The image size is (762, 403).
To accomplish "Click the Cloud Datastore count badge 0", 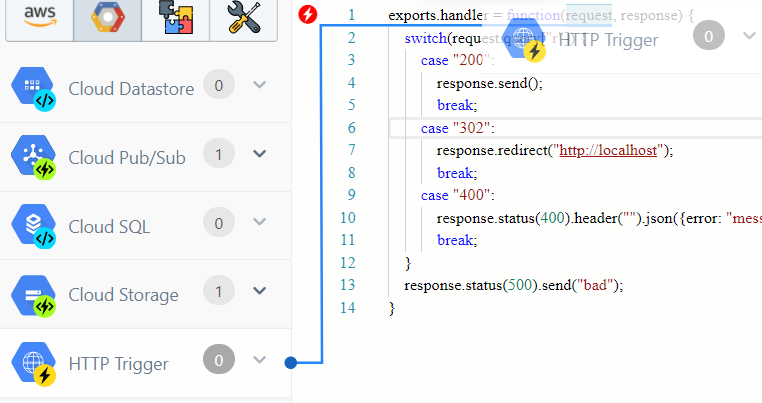I will pyautogui.click(x=219, y=85).
